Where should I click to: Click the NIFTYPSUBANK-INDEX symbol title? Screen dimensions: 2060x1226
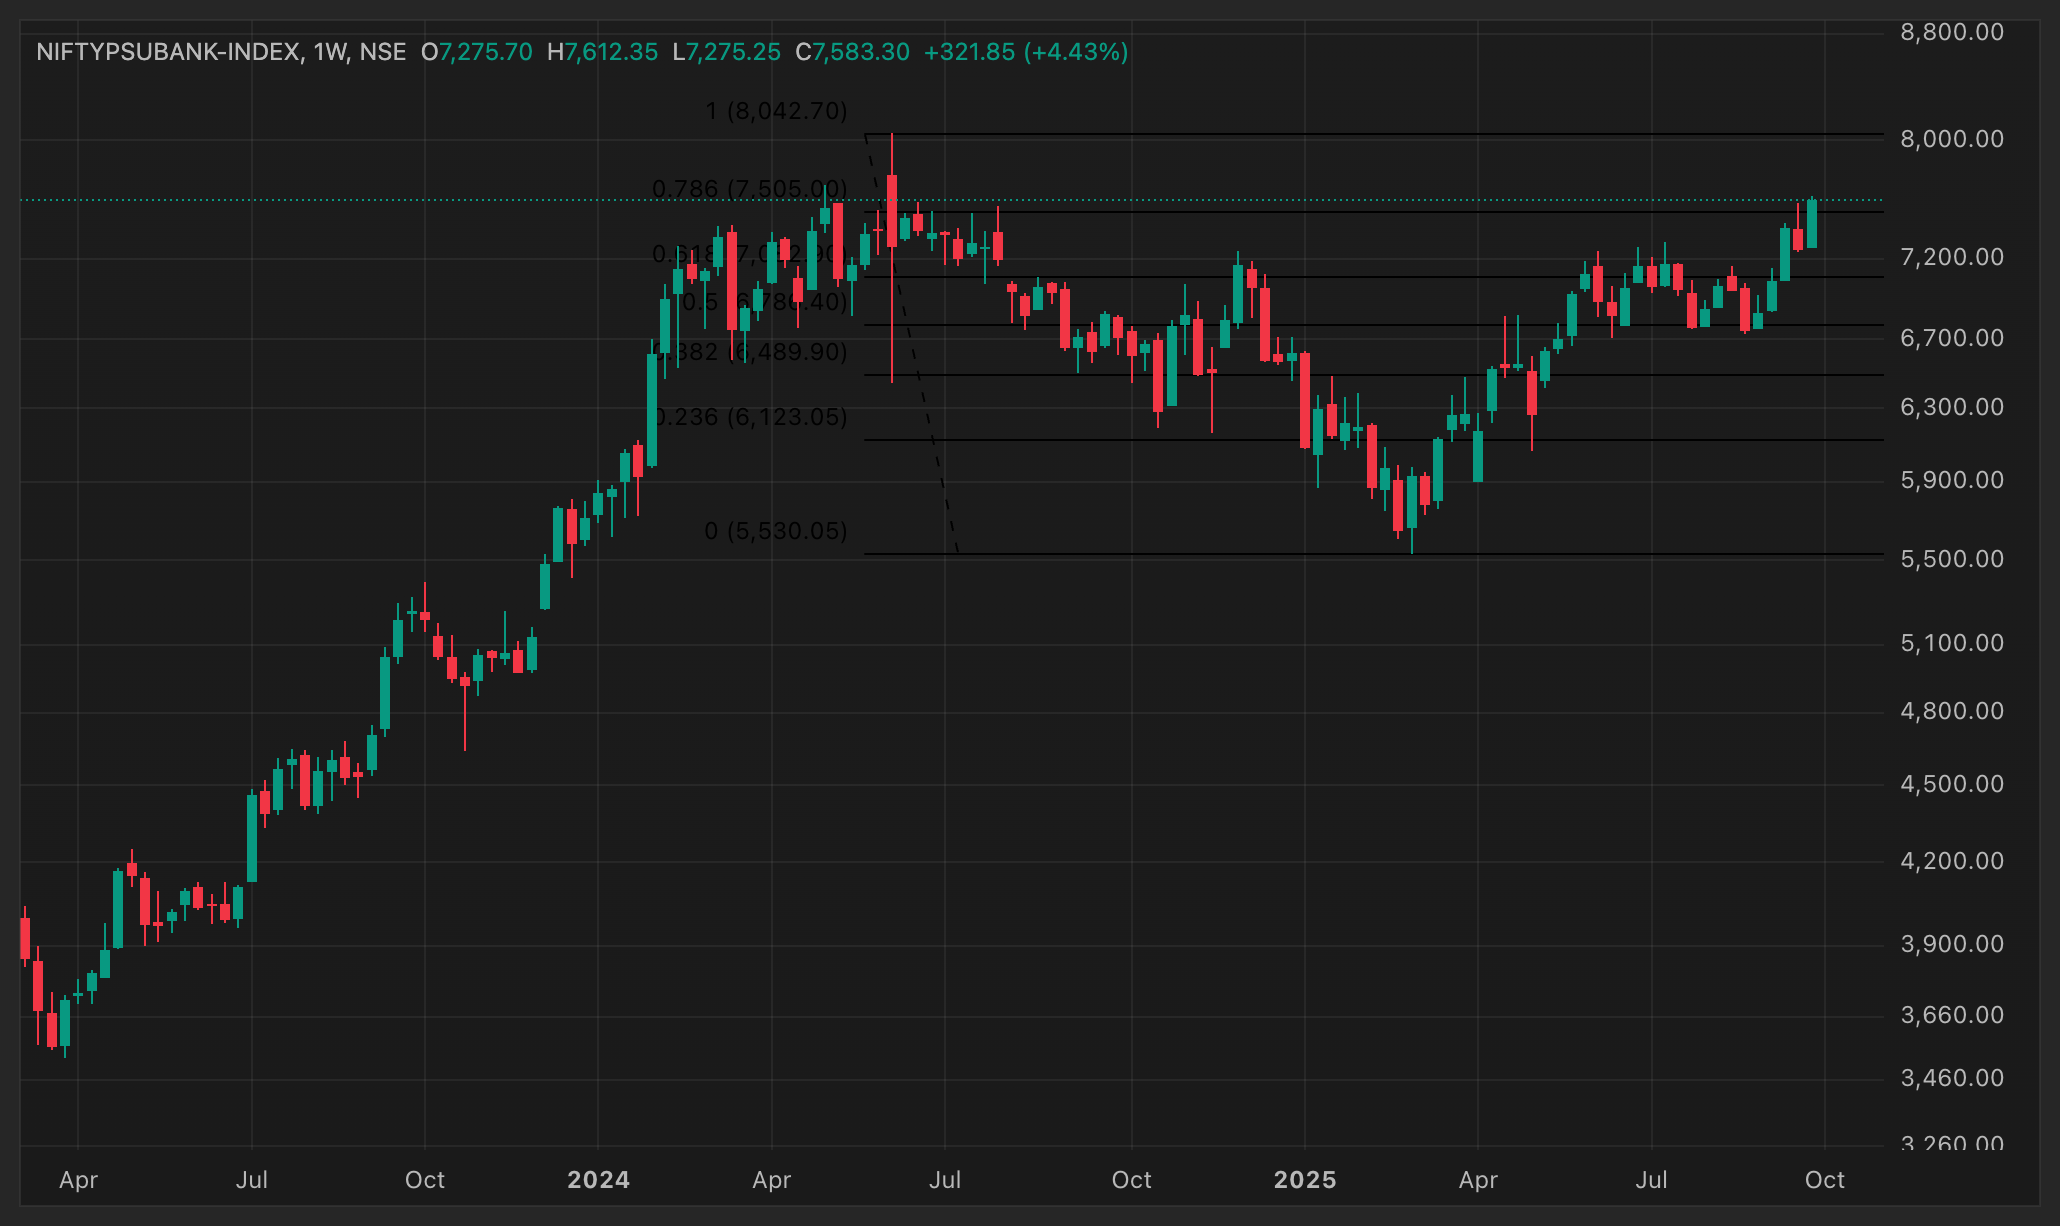click(170, 52)
